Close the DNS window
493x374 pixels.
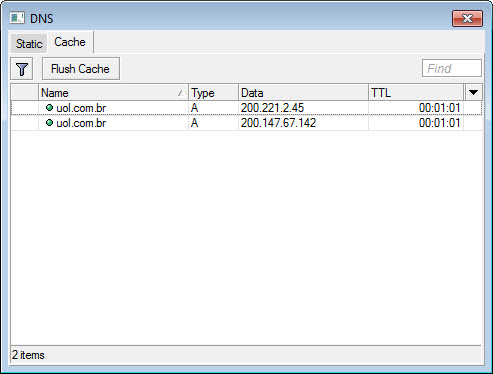tap(467, 18)
